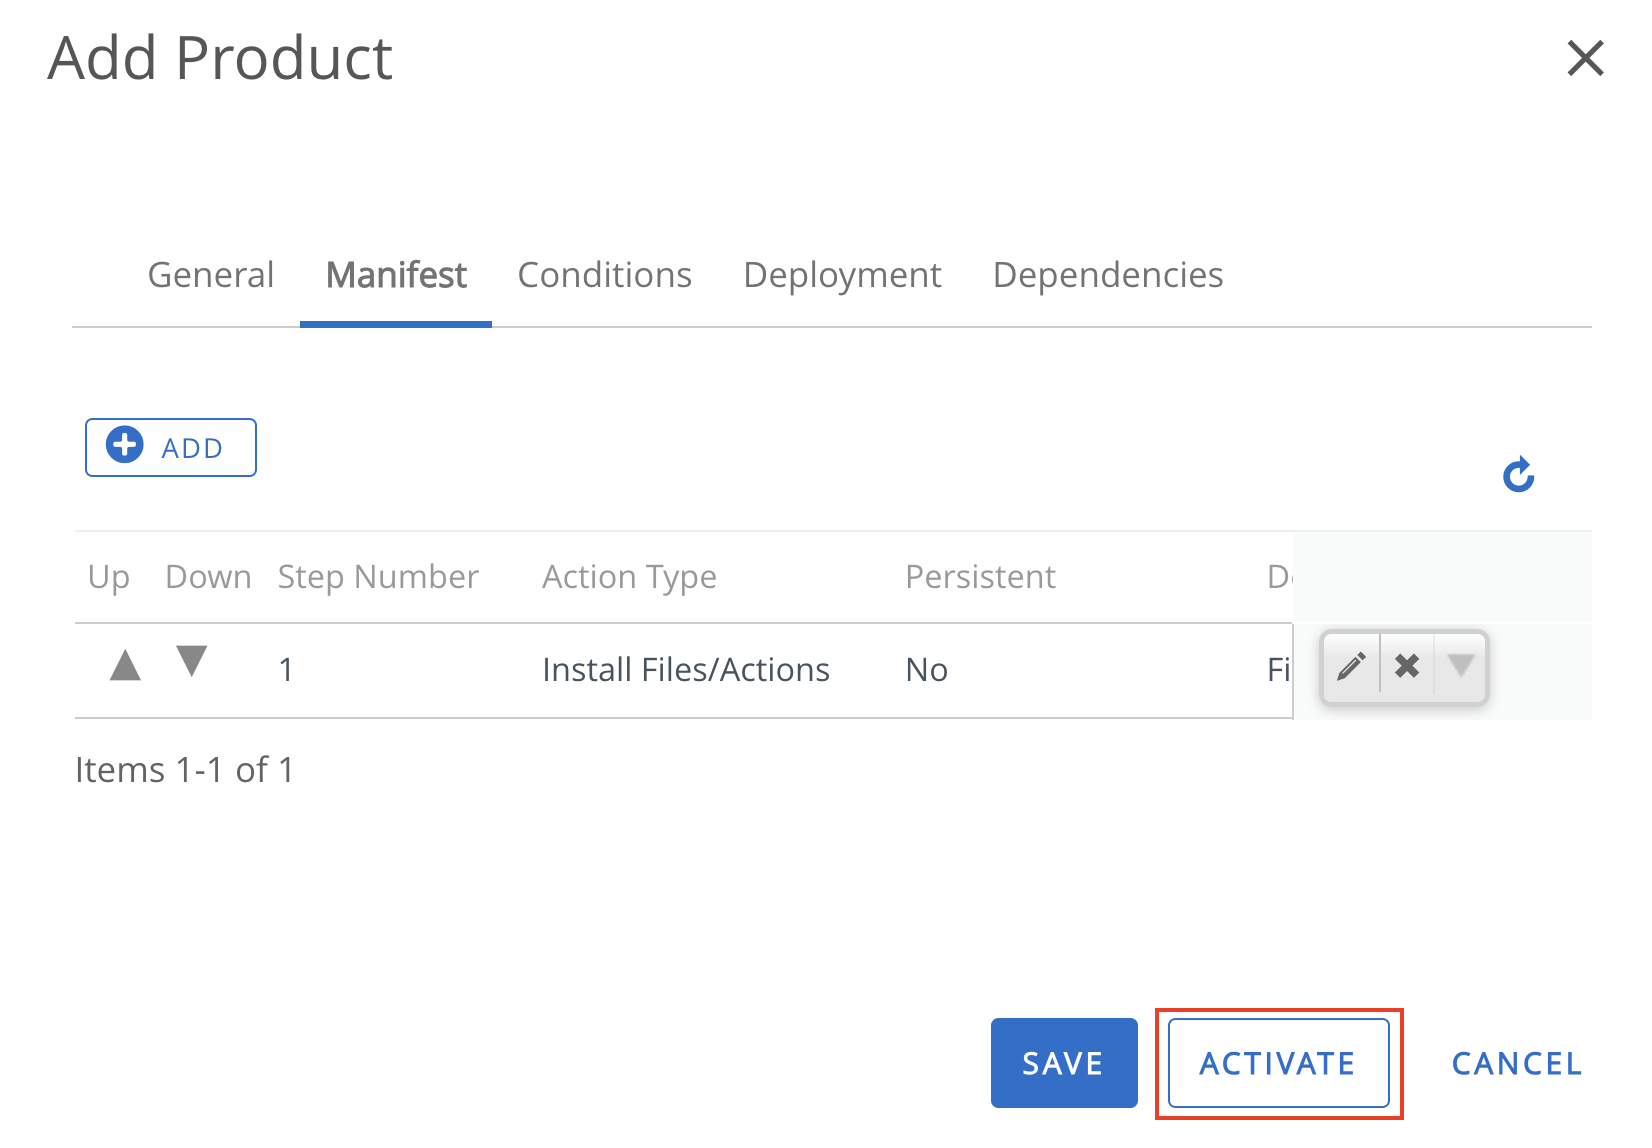Cancel adding the product
Screen dimensions: 1652x1148
pyautogui.click(x=1515, y=1063)
